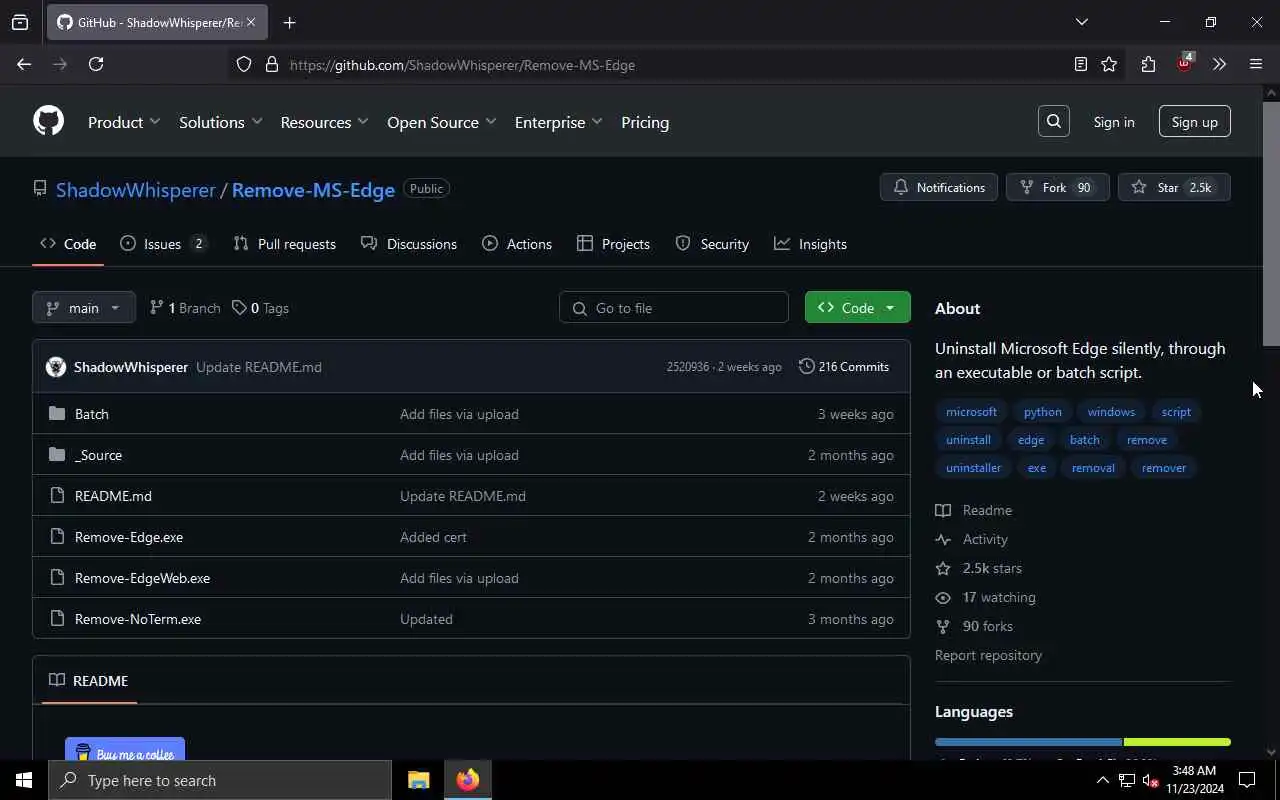
Task: Click the page vertical scrollbar thumb
Action: (1271, 222)
